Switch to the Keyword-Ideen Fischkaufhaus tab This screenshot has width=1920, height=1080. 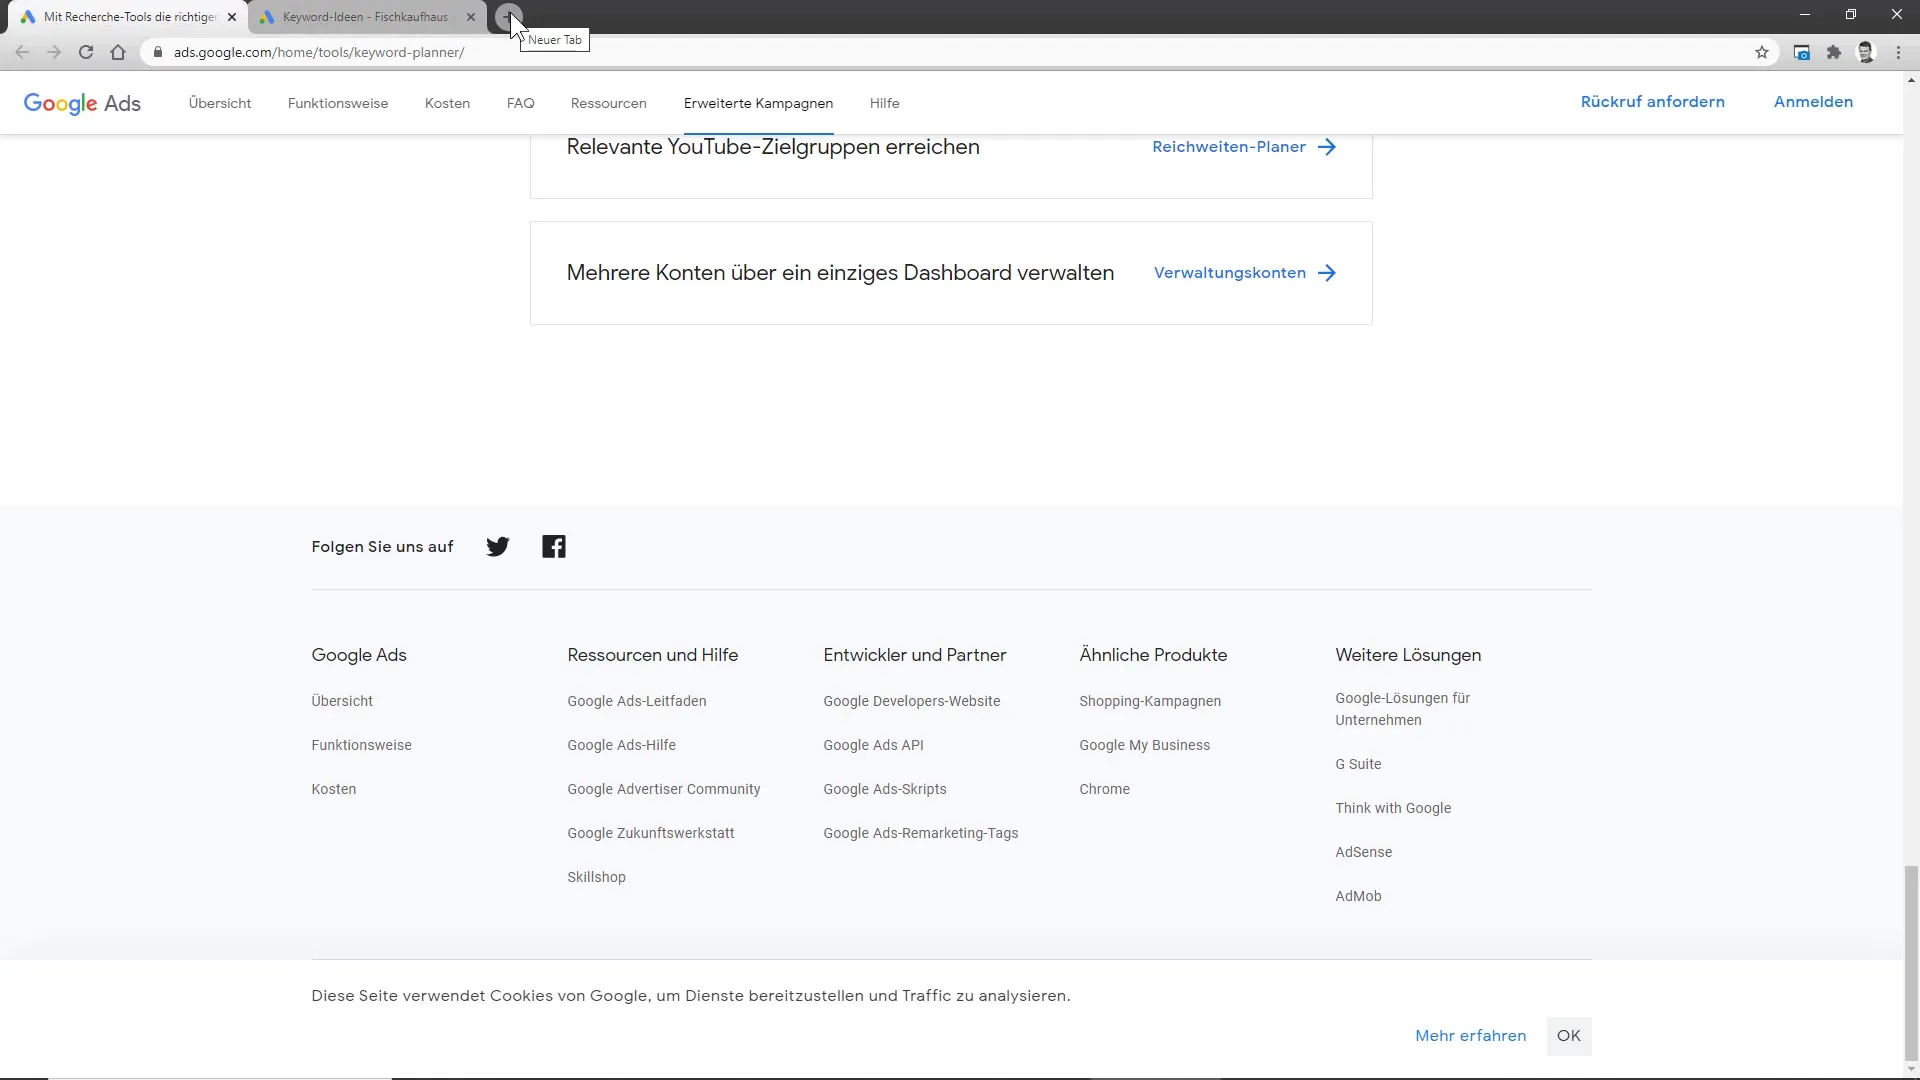pos(366,17)
